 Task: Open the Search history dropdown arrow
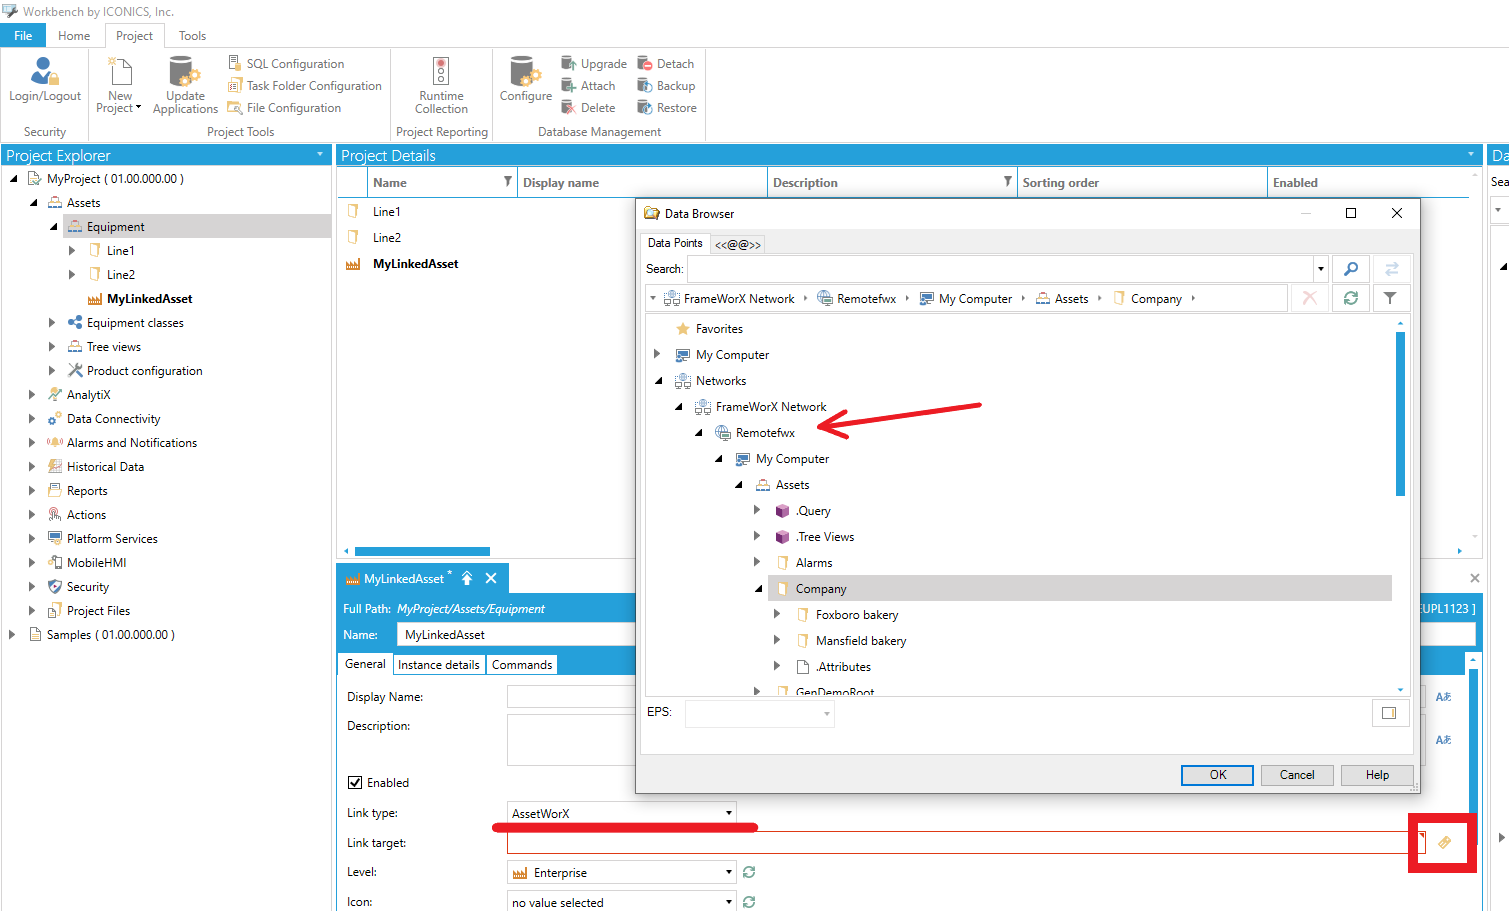pyautogui.click(x=1320, y=269)
